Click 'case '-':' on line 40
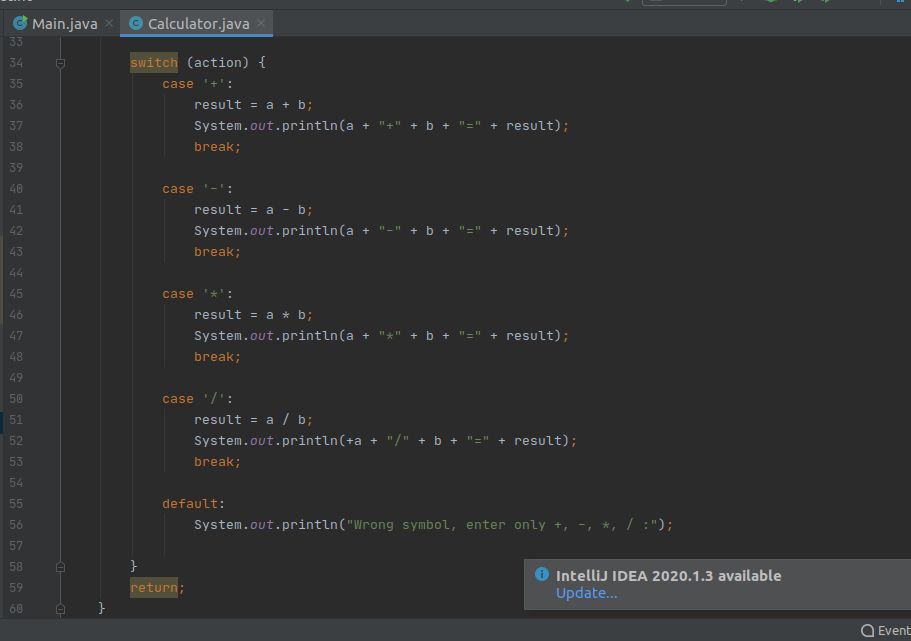911x641 pixels. [198, 189]
